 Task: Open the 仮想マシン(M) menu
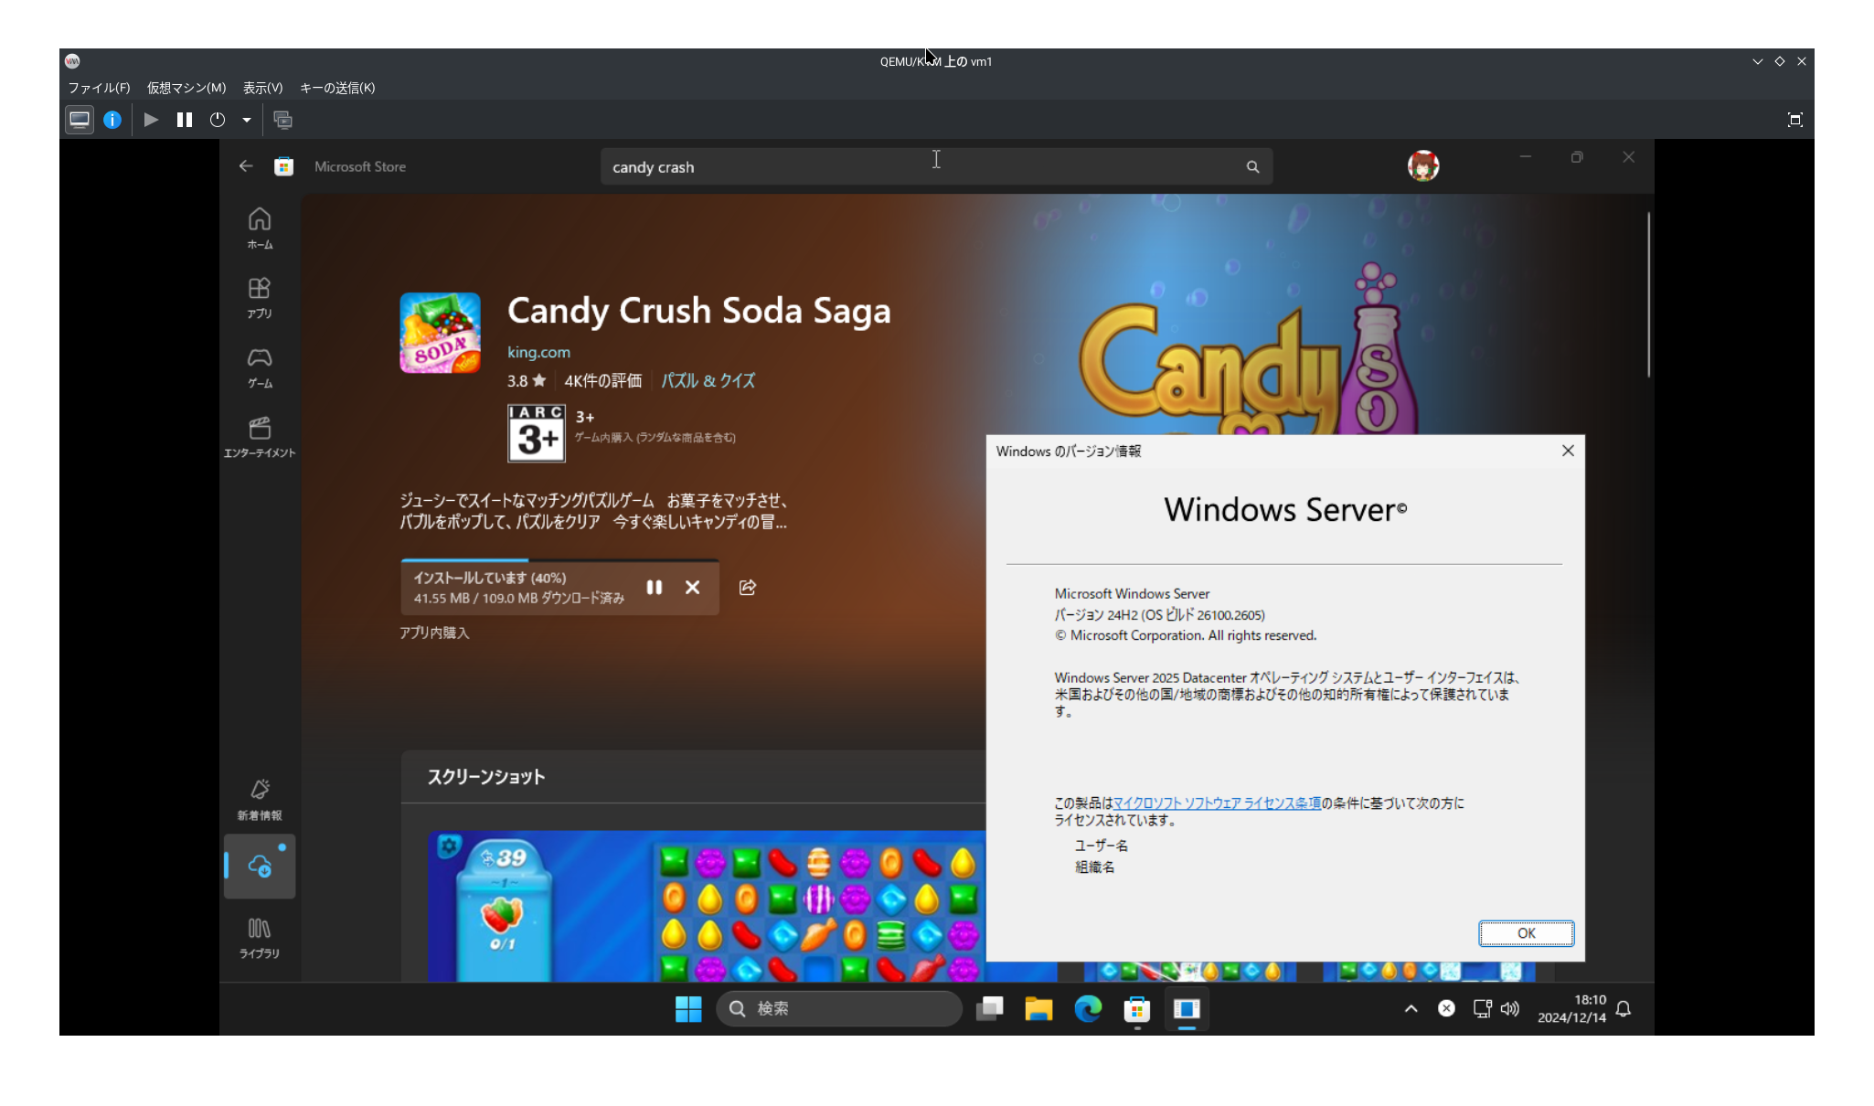(x=186, y=88)
